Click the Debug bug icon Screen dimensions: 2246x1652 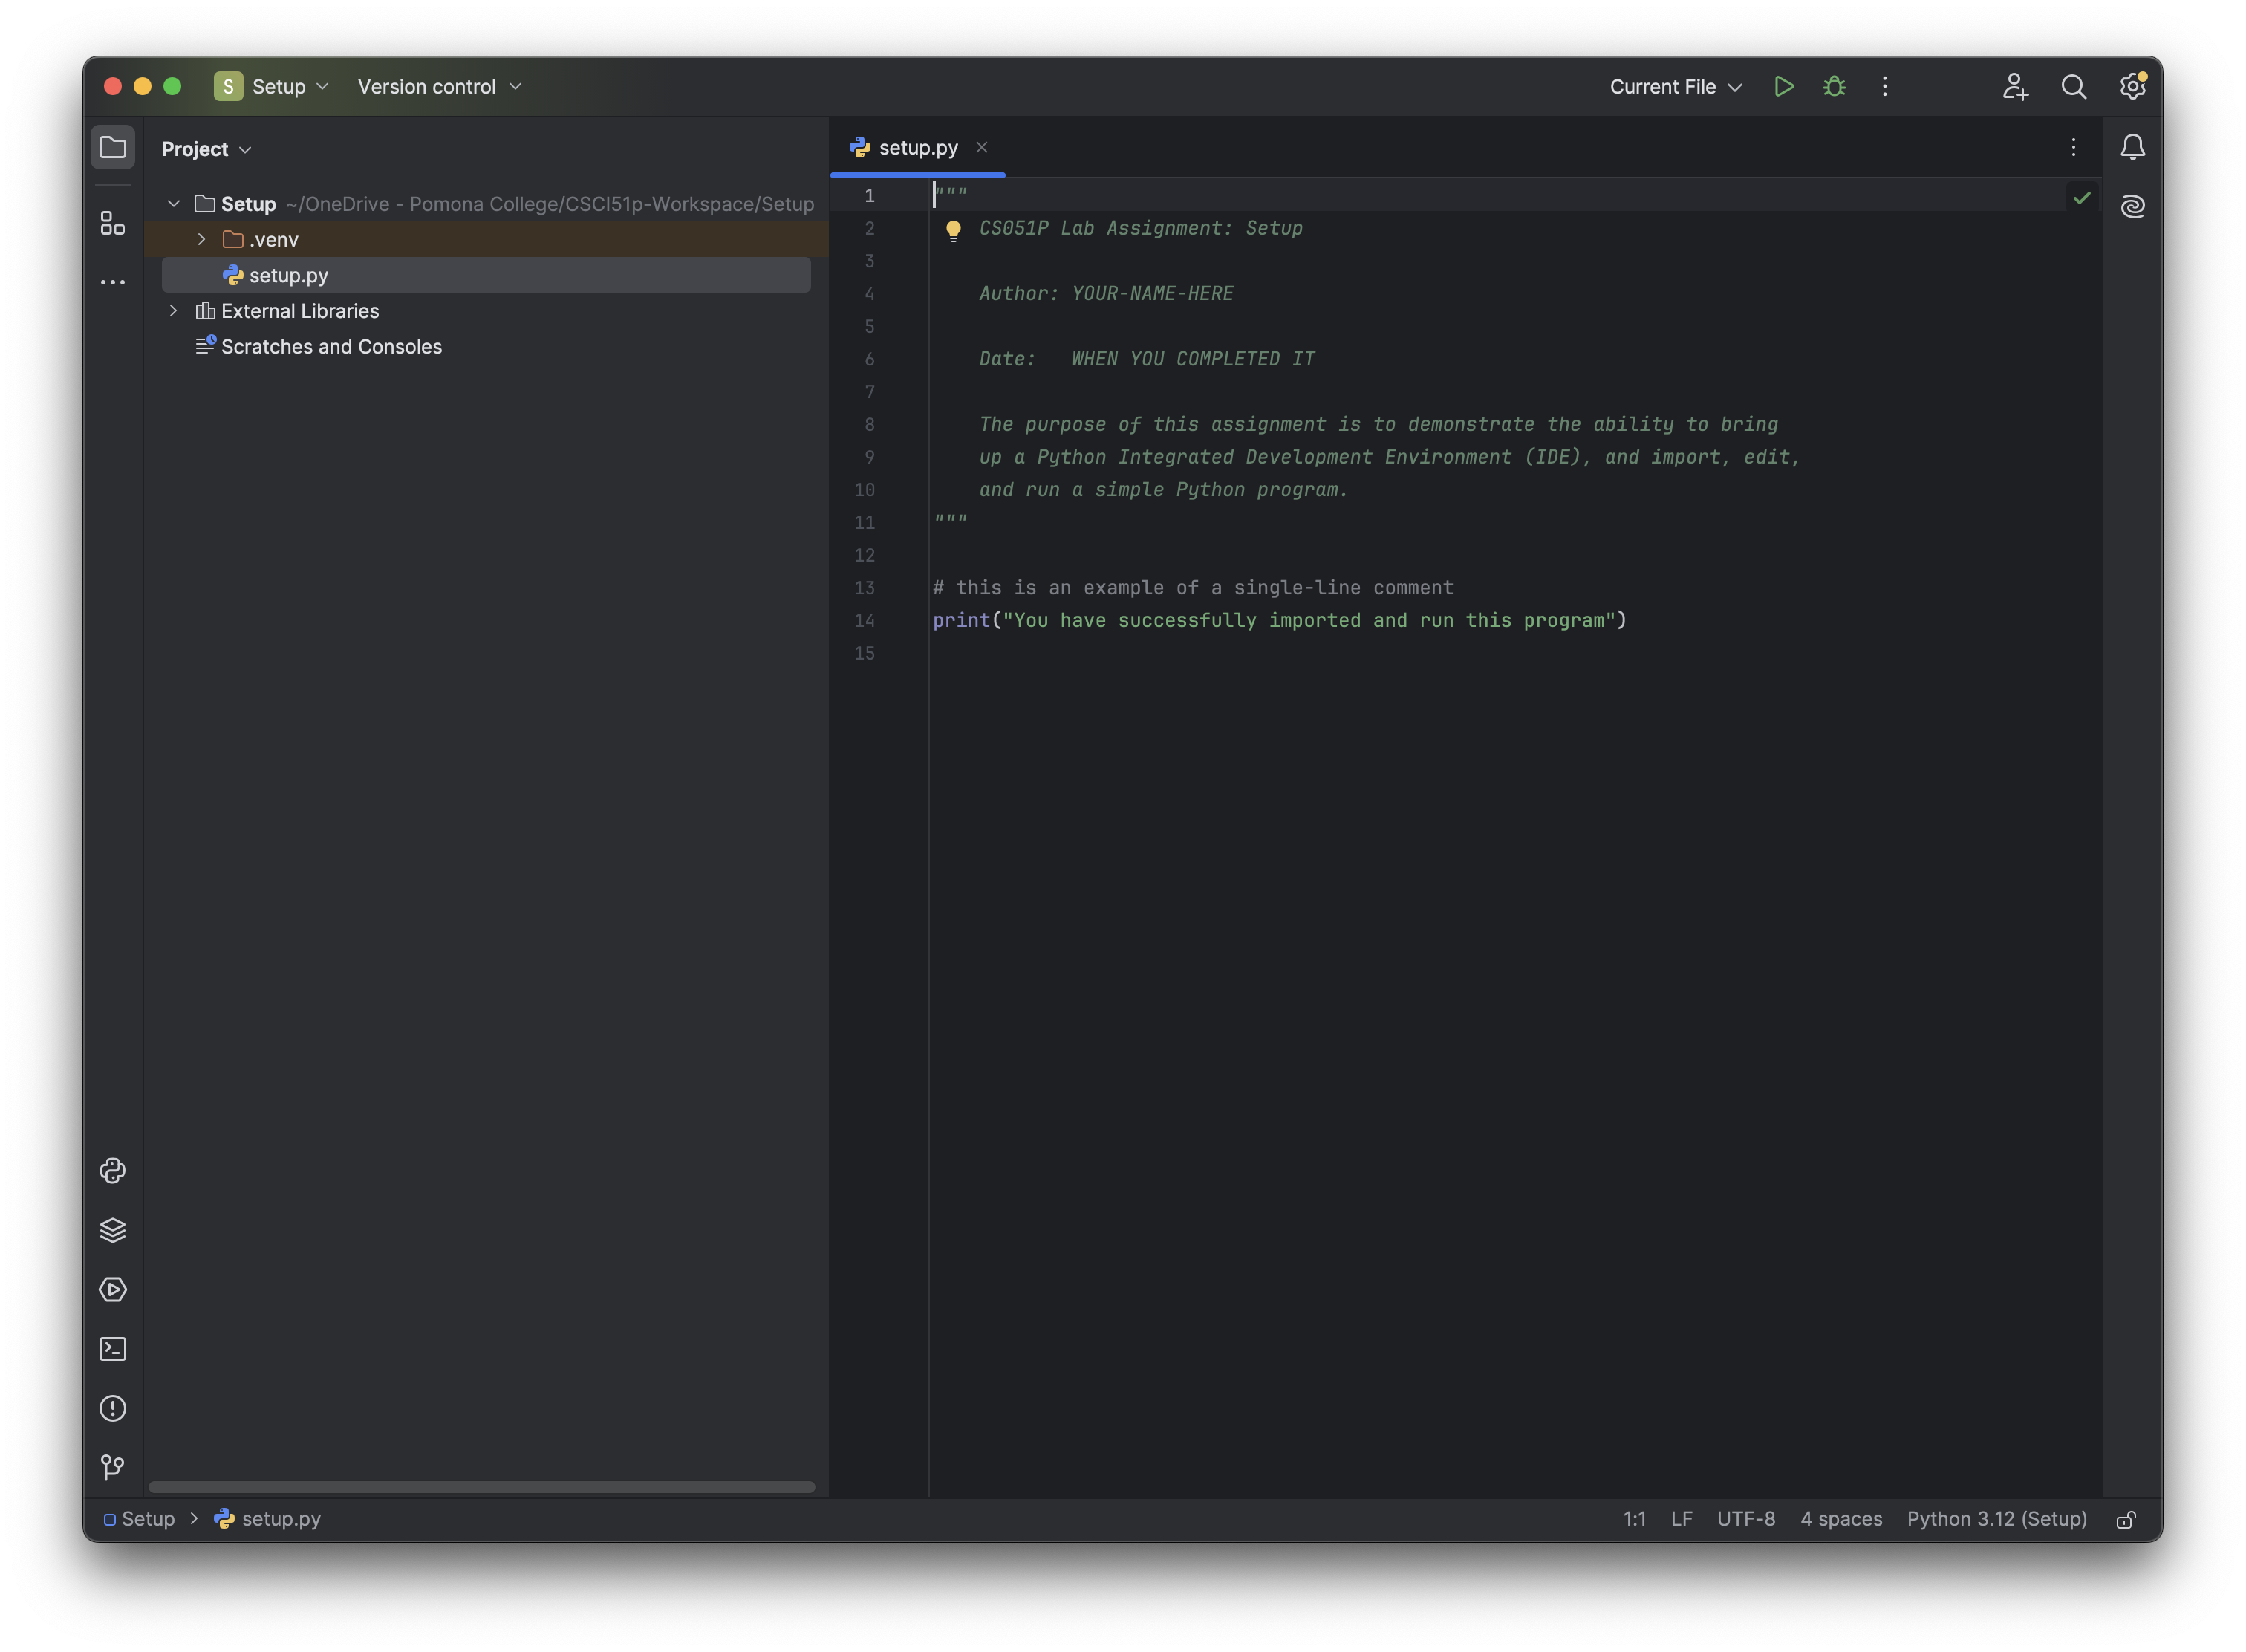[x=1834, y=87]
